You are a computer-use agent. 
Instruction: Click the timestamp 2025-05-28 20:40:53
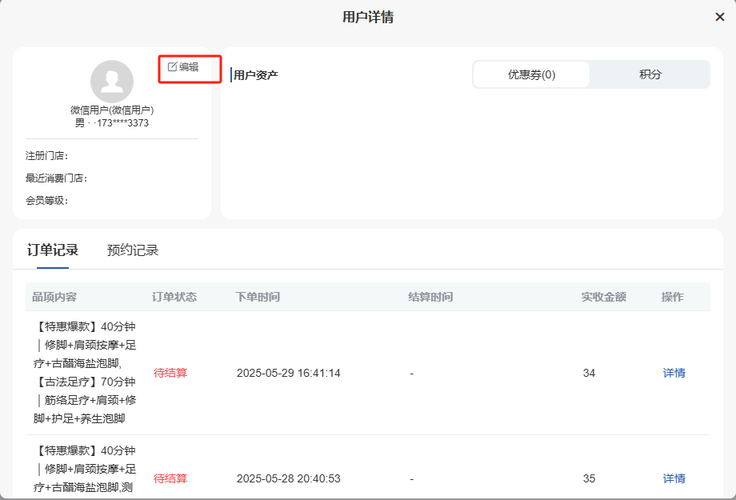click(x=288, y=478)
